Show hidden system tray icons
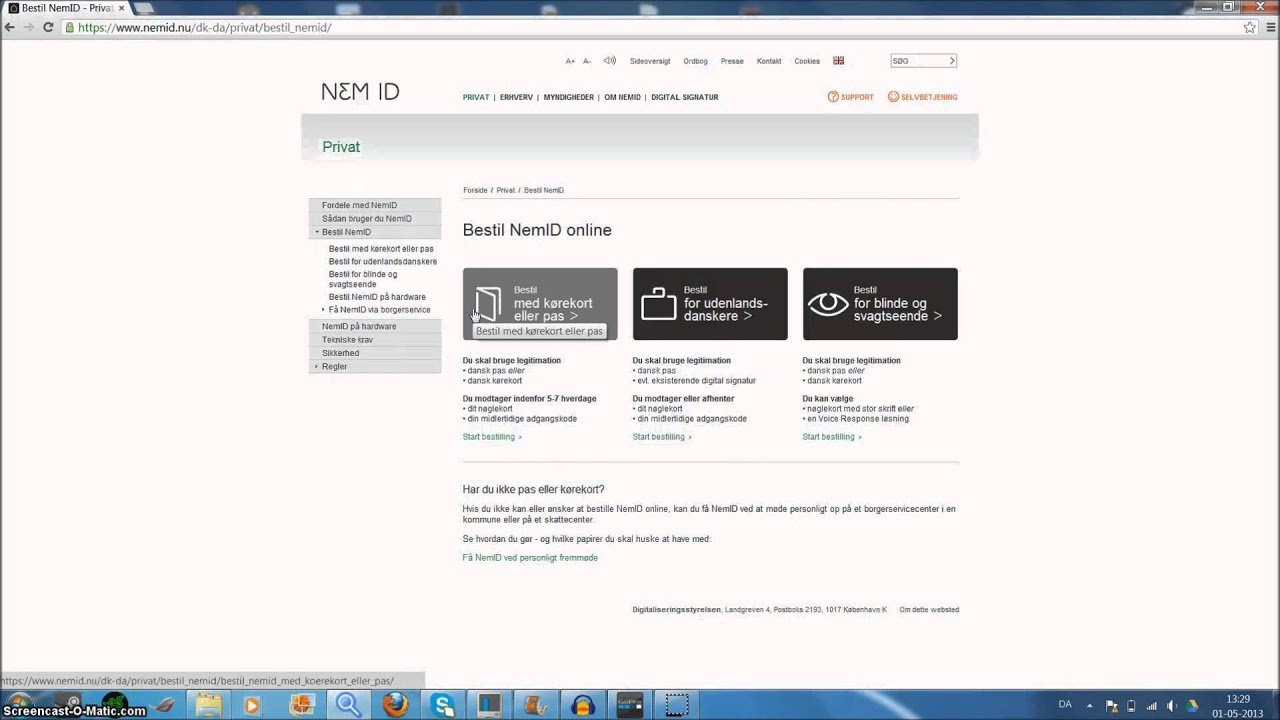The width and height of the screenshot is (1280, 720). pyautogui.click(x=1090, y=705)
